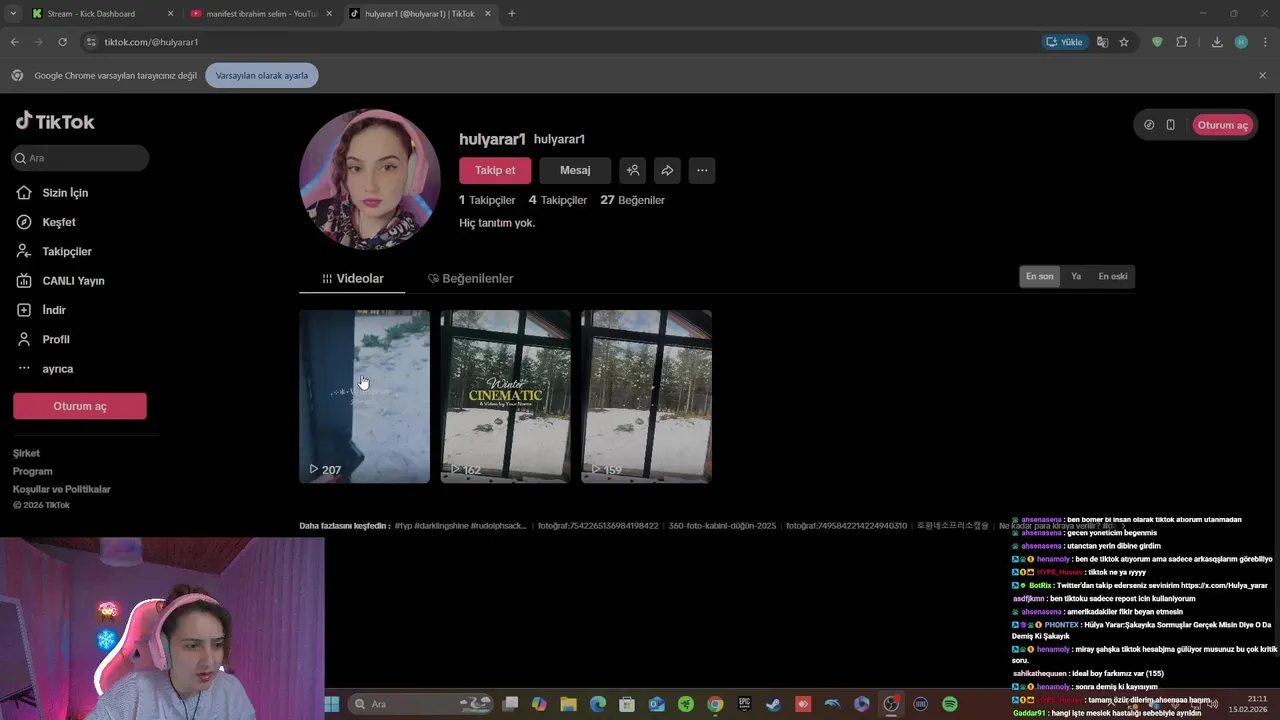Open File Explorer from the taskbar
This screenshot has height=720, width=1280.
pos(569,704)
